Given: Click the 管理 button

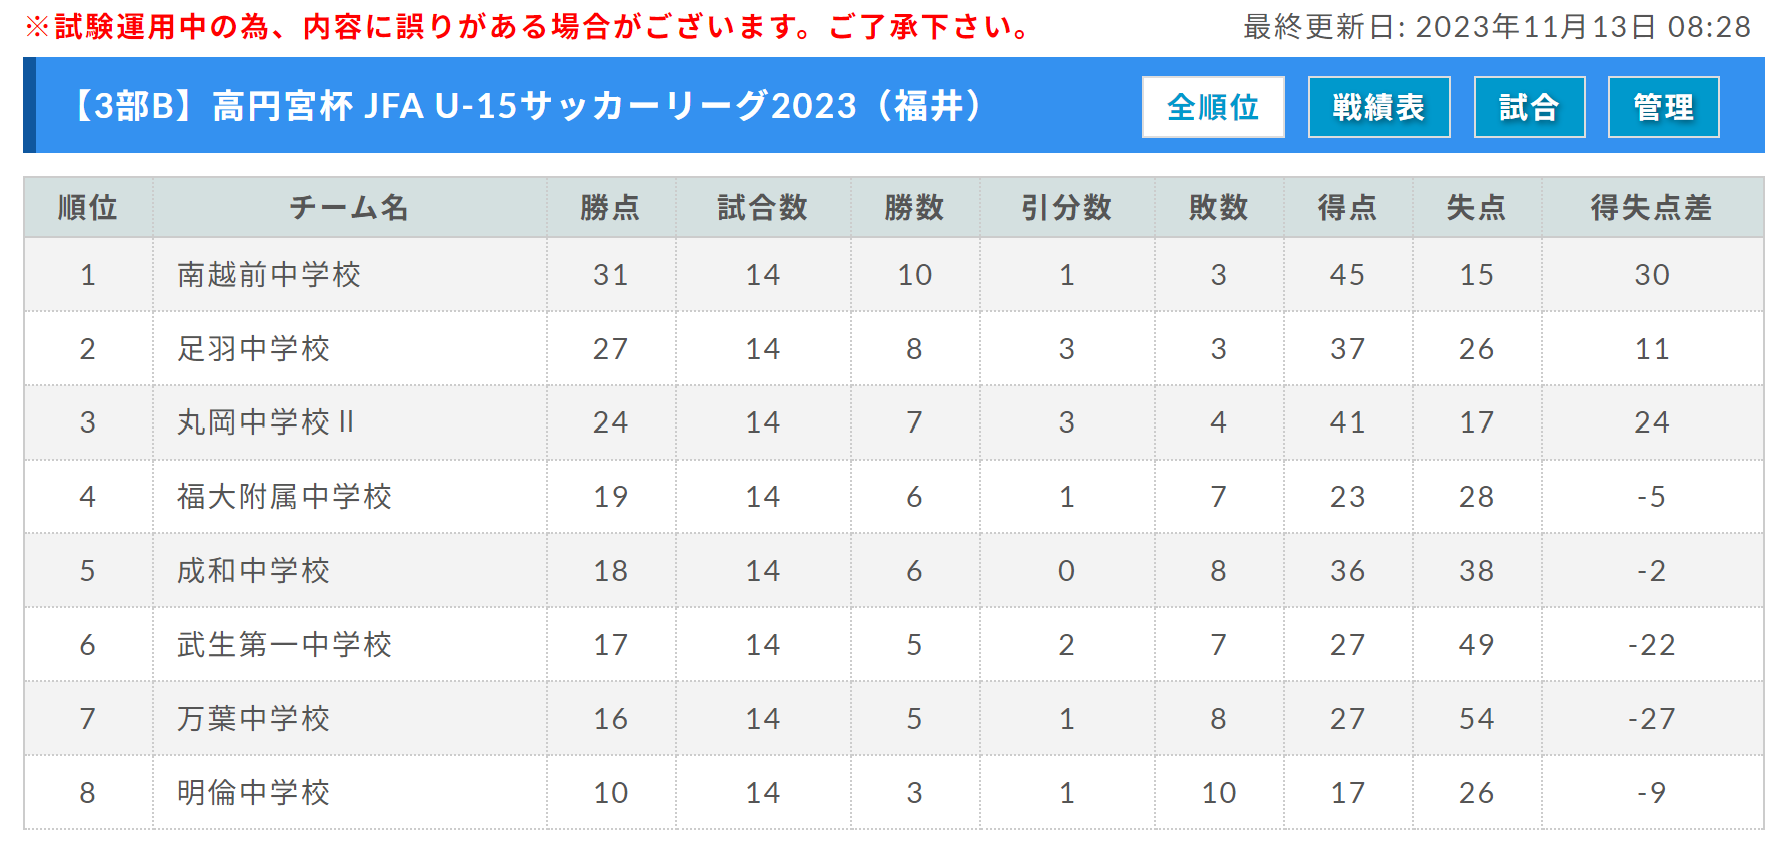Looking at the screenshot, I should pyautogui.click(x=1663, y=107).
